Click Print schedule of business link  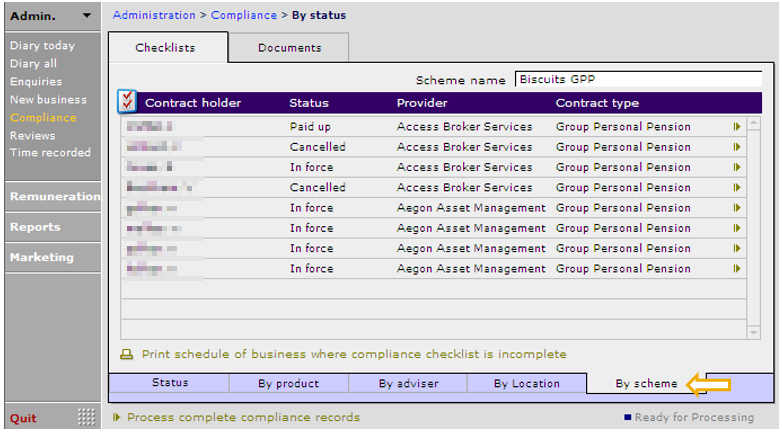coord(354,354)
